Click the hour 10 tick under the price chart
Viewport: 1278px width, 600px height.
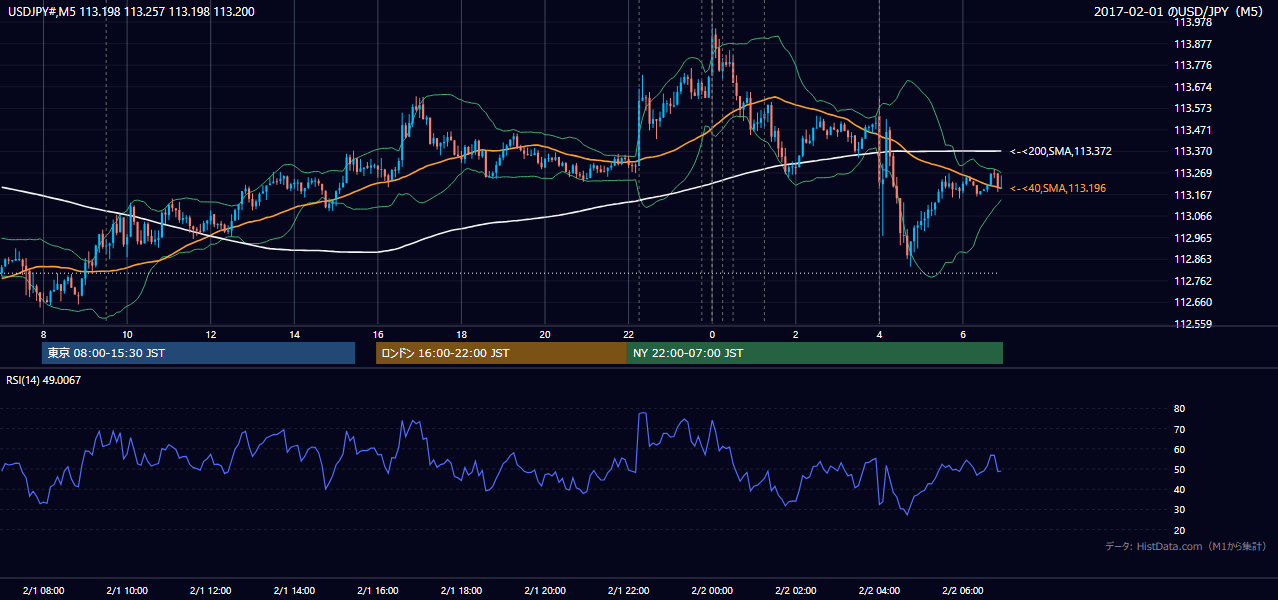(x=126, y=334)
